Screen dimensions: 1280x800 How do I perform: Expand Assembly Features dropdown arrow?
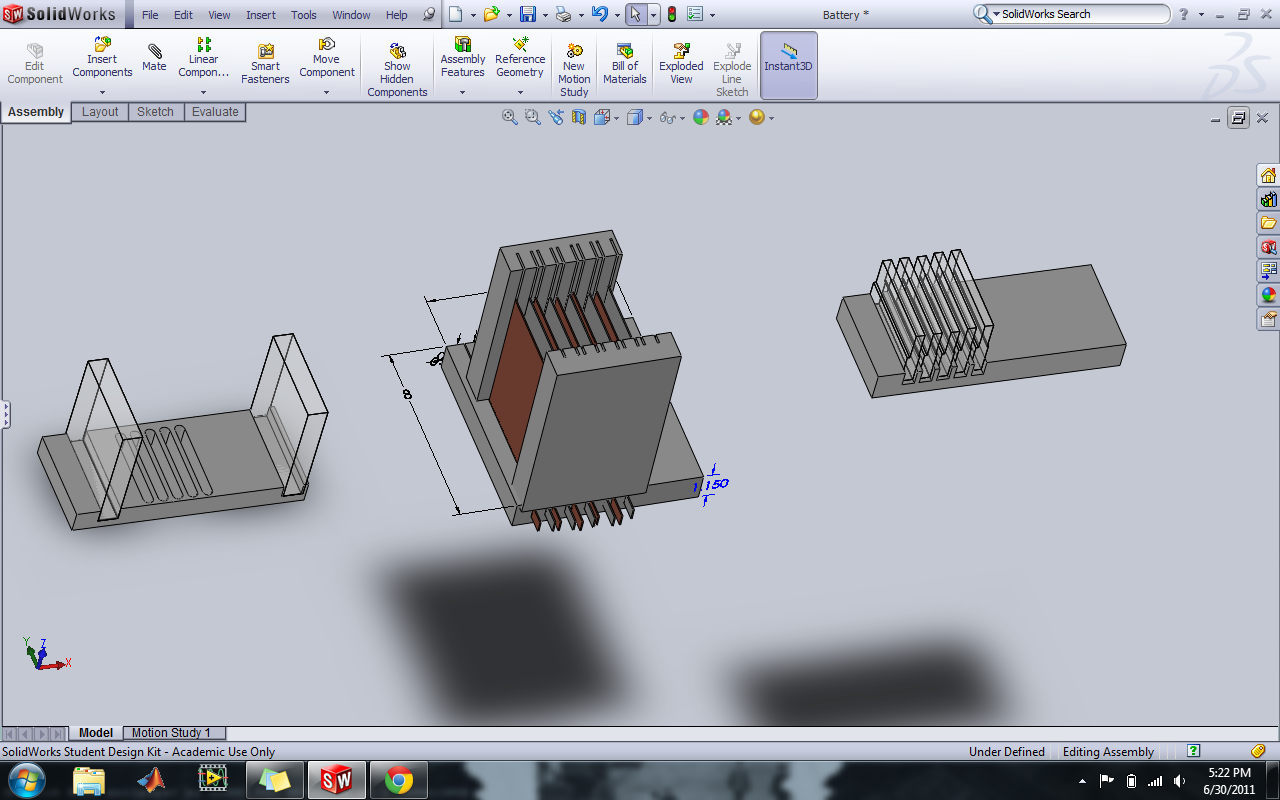point(462,92)
